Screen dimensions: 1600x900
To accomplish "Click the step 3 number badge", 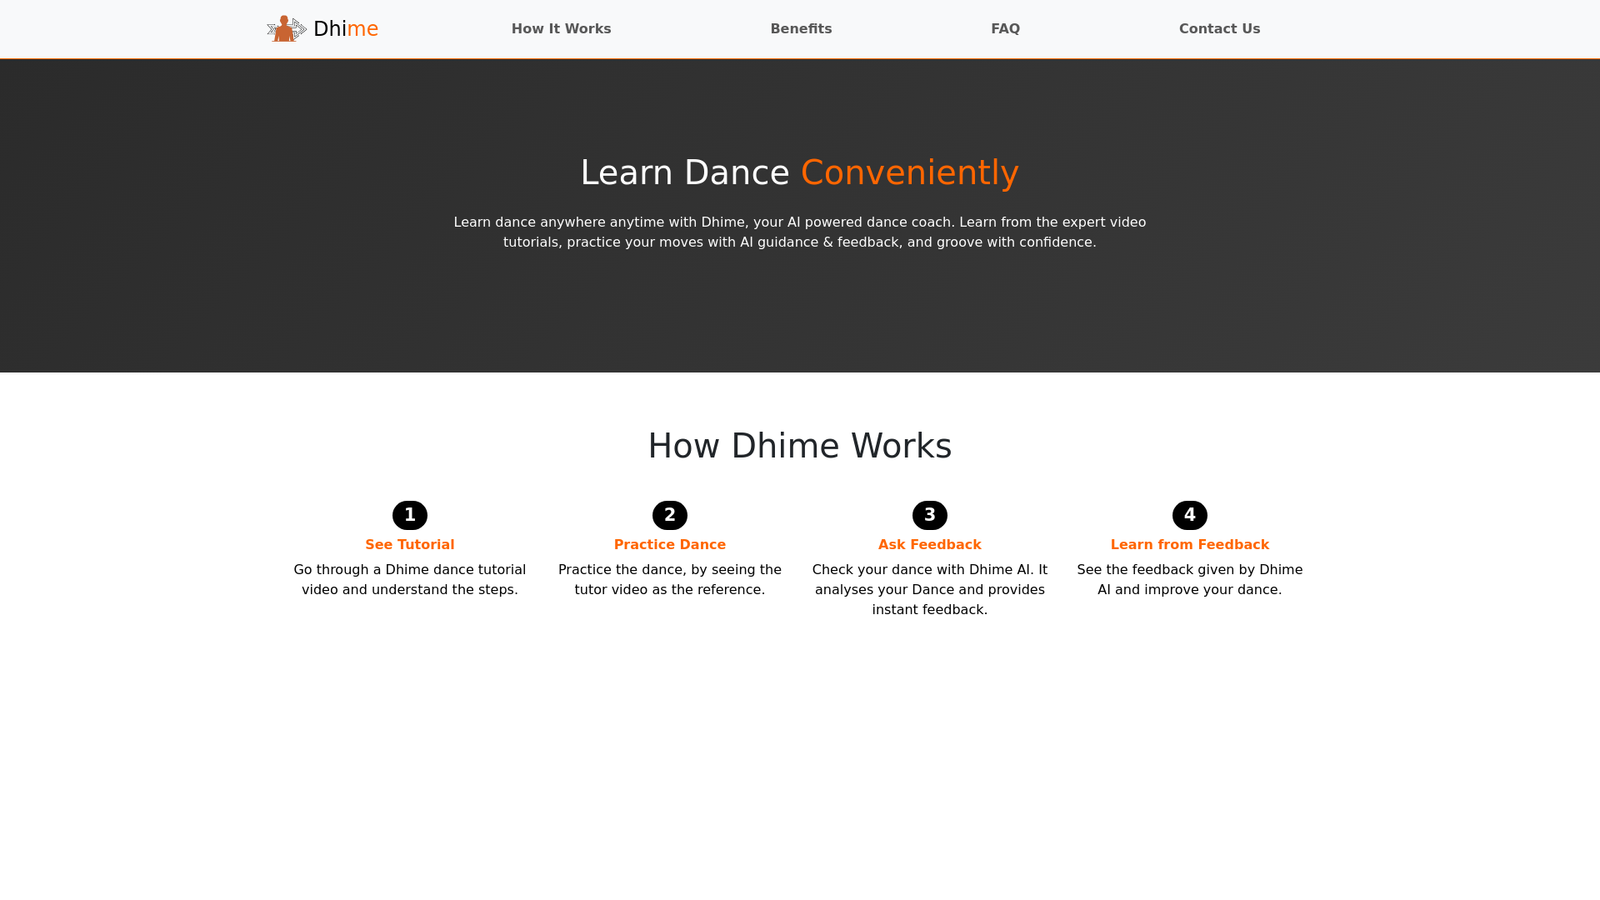I will pyautogui.click(x=930, y=515).
